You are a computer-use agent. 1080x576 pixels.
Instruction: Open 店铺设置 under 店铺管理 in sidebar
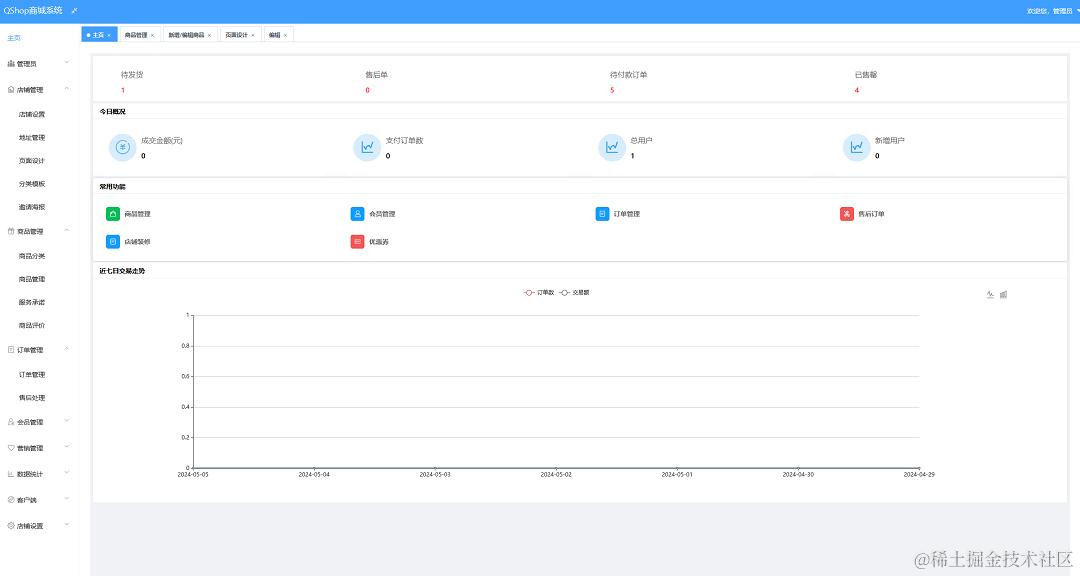pyautogui.click(x=32, y=114)
